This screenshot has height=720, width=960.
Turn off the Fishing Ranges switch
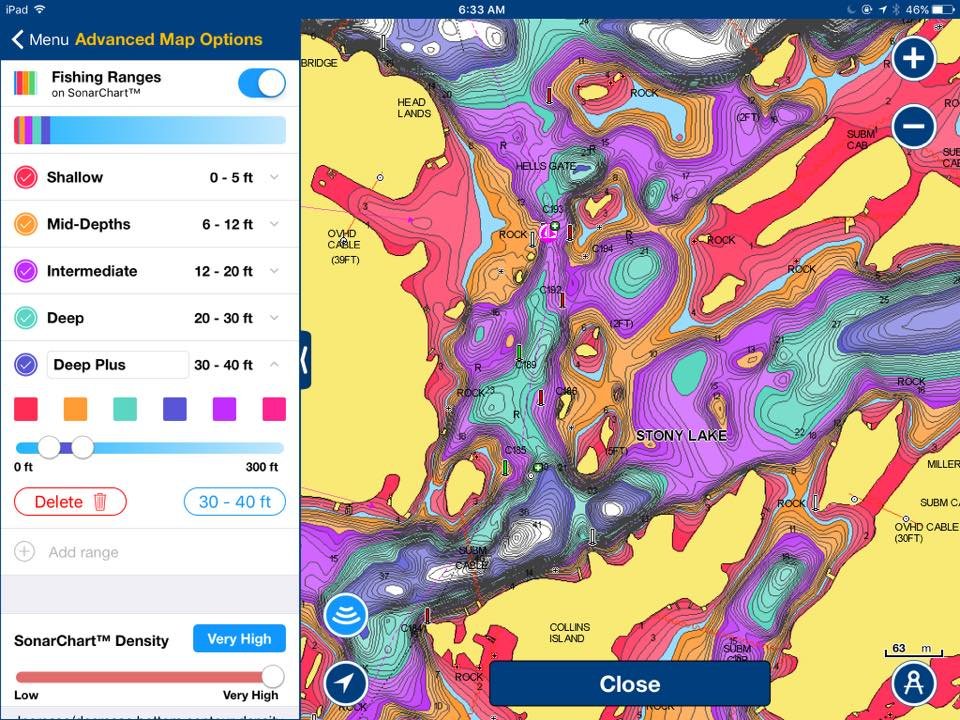(x=262, y=84)
